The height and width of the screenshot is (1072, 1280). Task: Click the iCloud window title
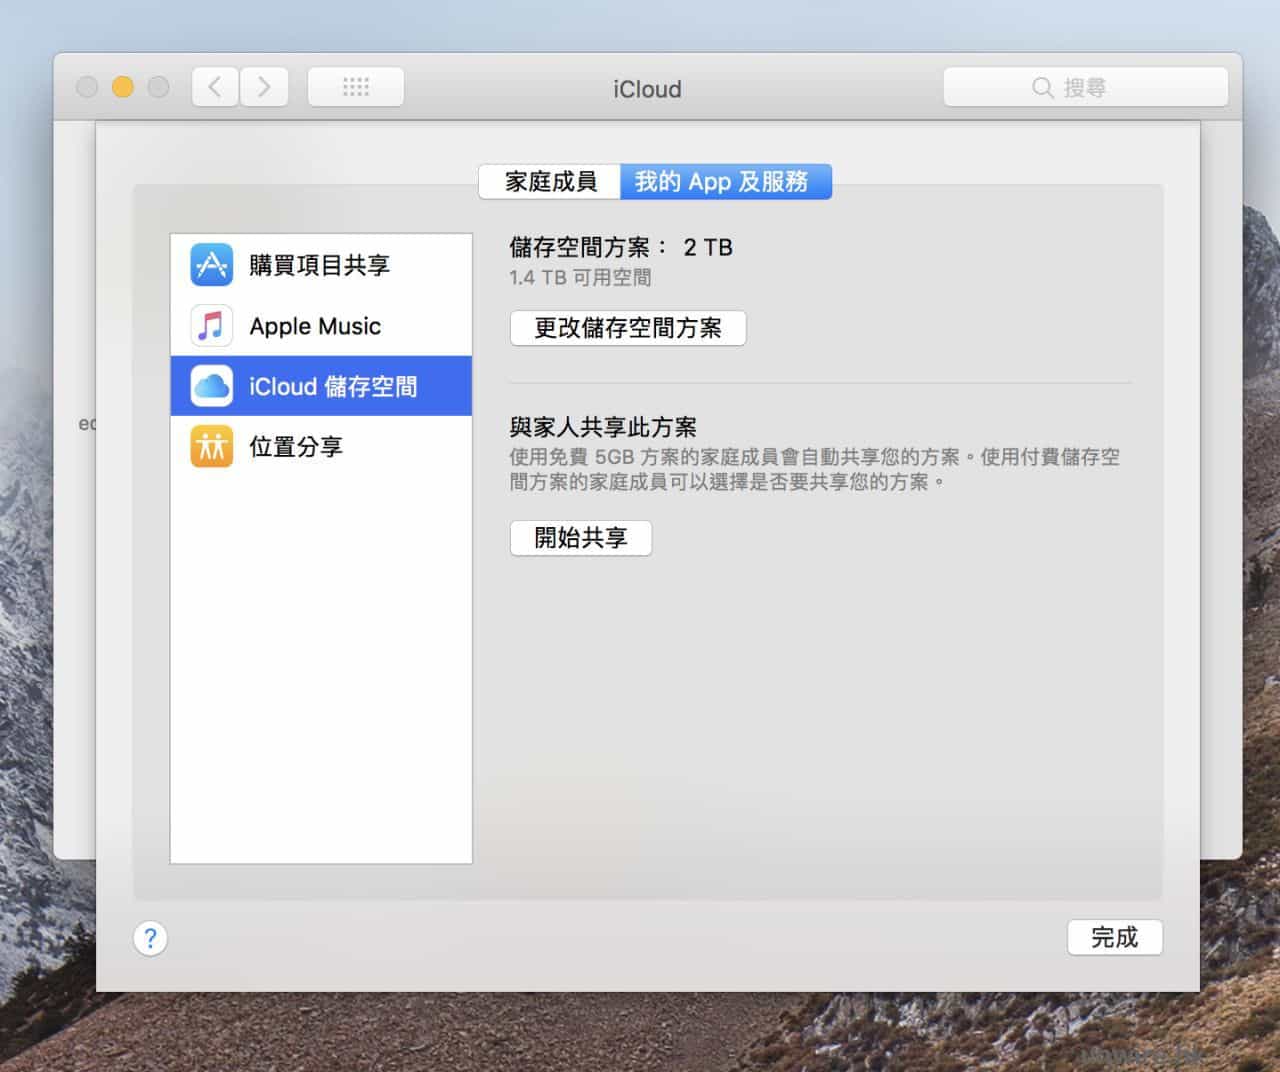click(647, 89)
